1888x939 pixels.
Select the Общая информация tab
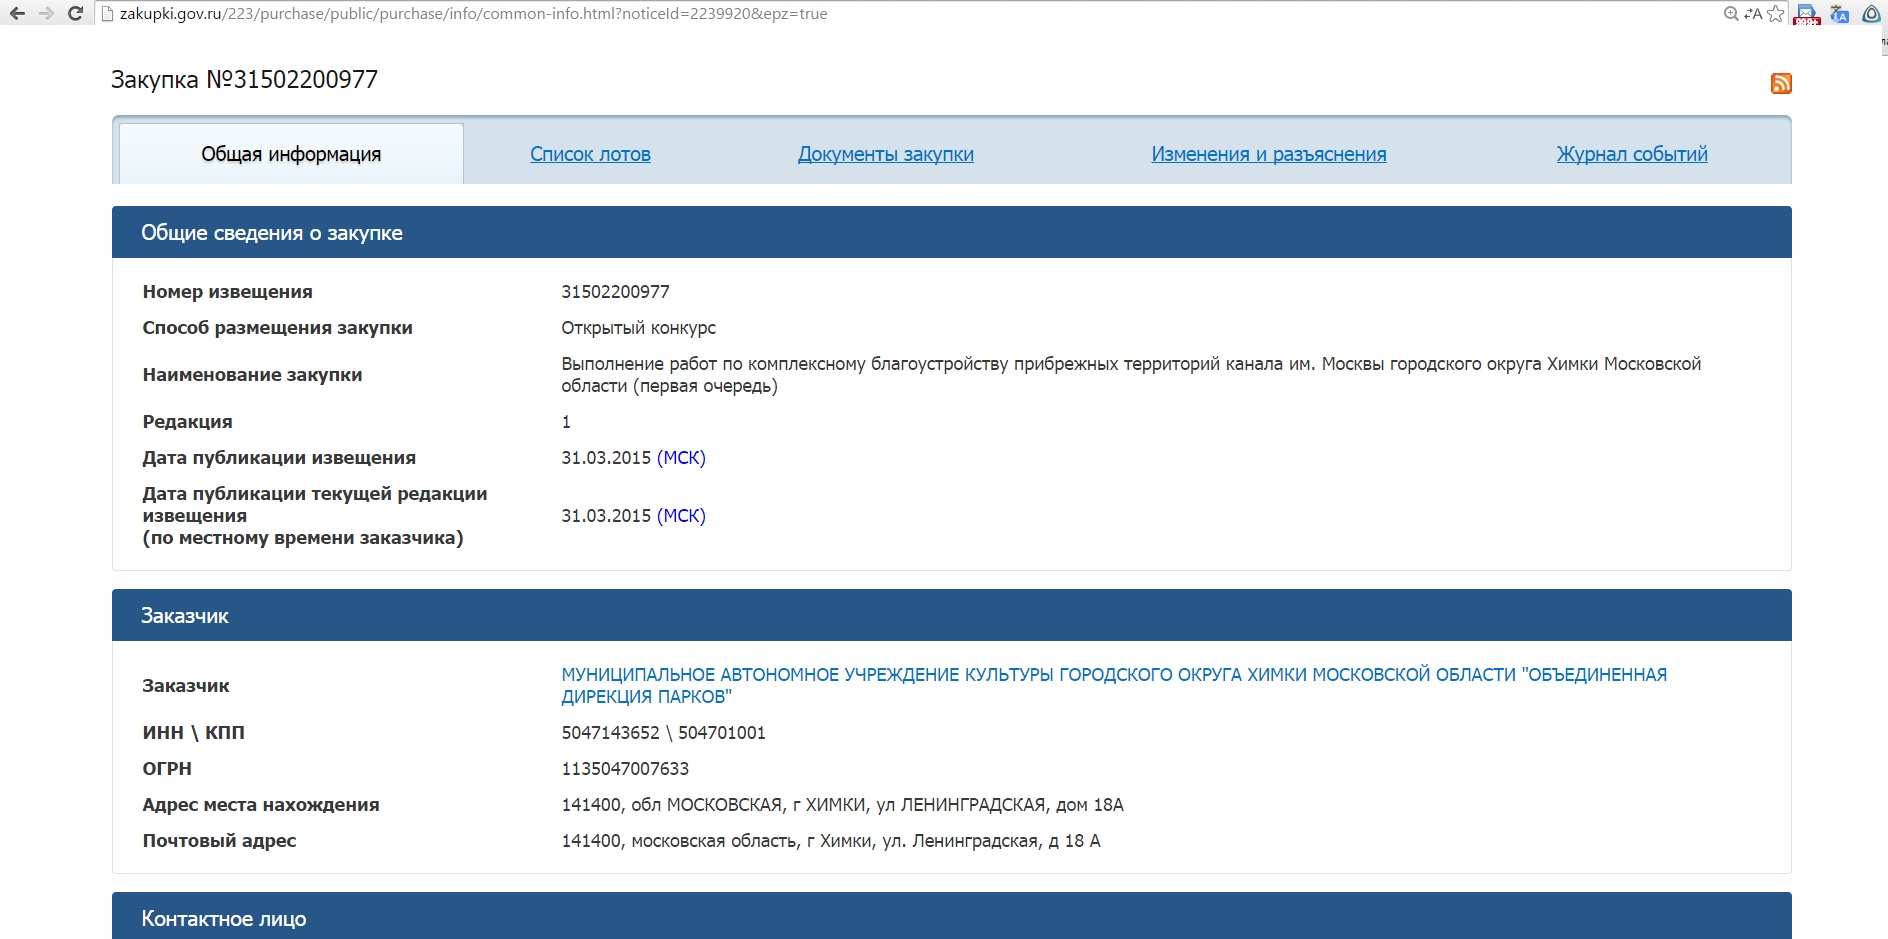click(291, 154)
